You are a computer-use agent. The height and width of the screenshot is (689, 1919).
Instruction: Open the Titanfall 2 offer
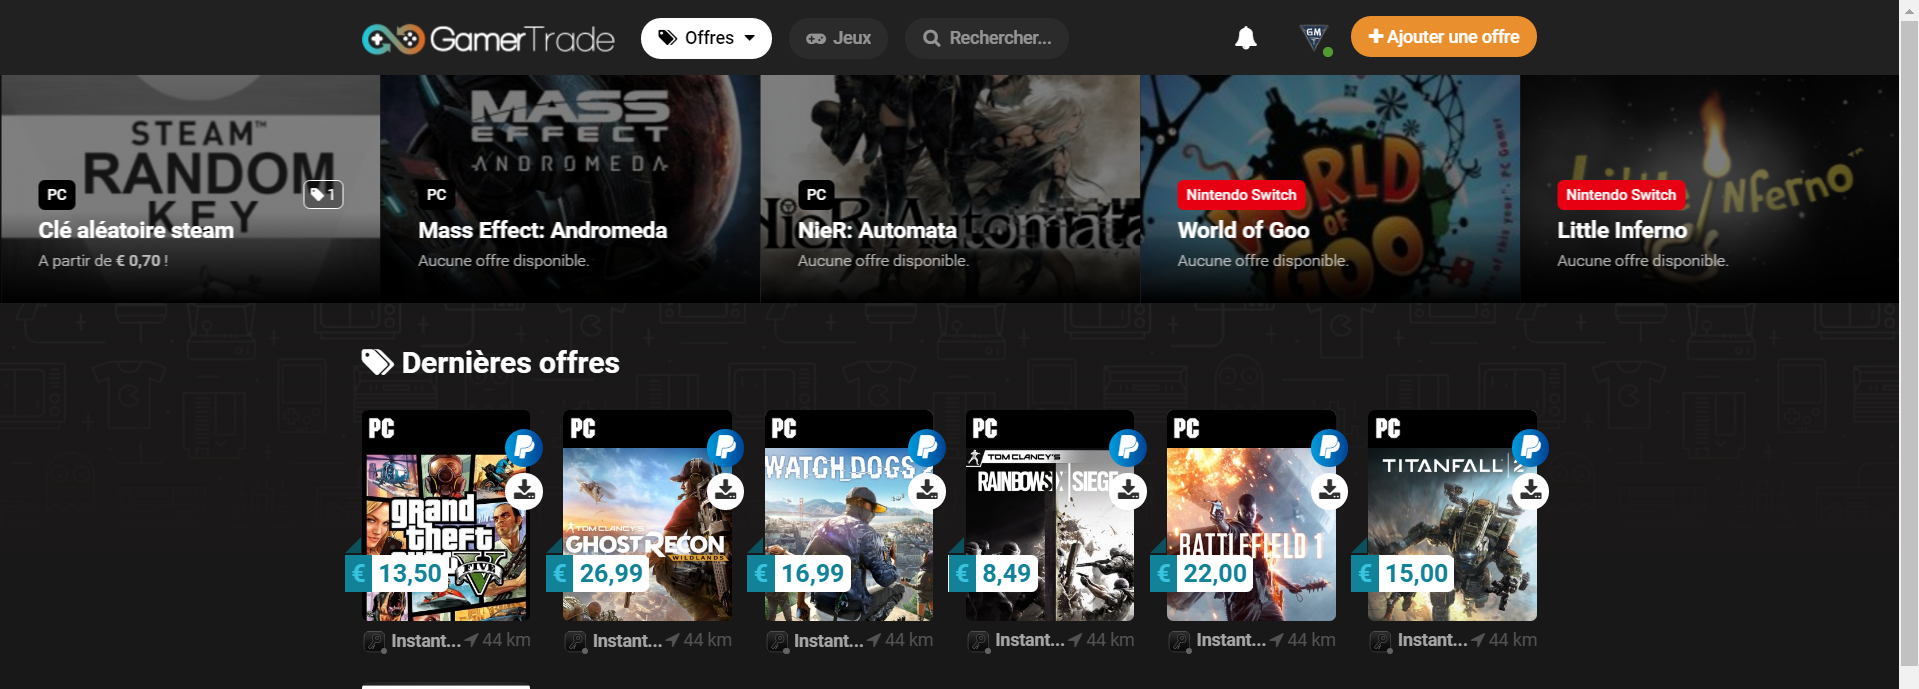[1452, 515]
